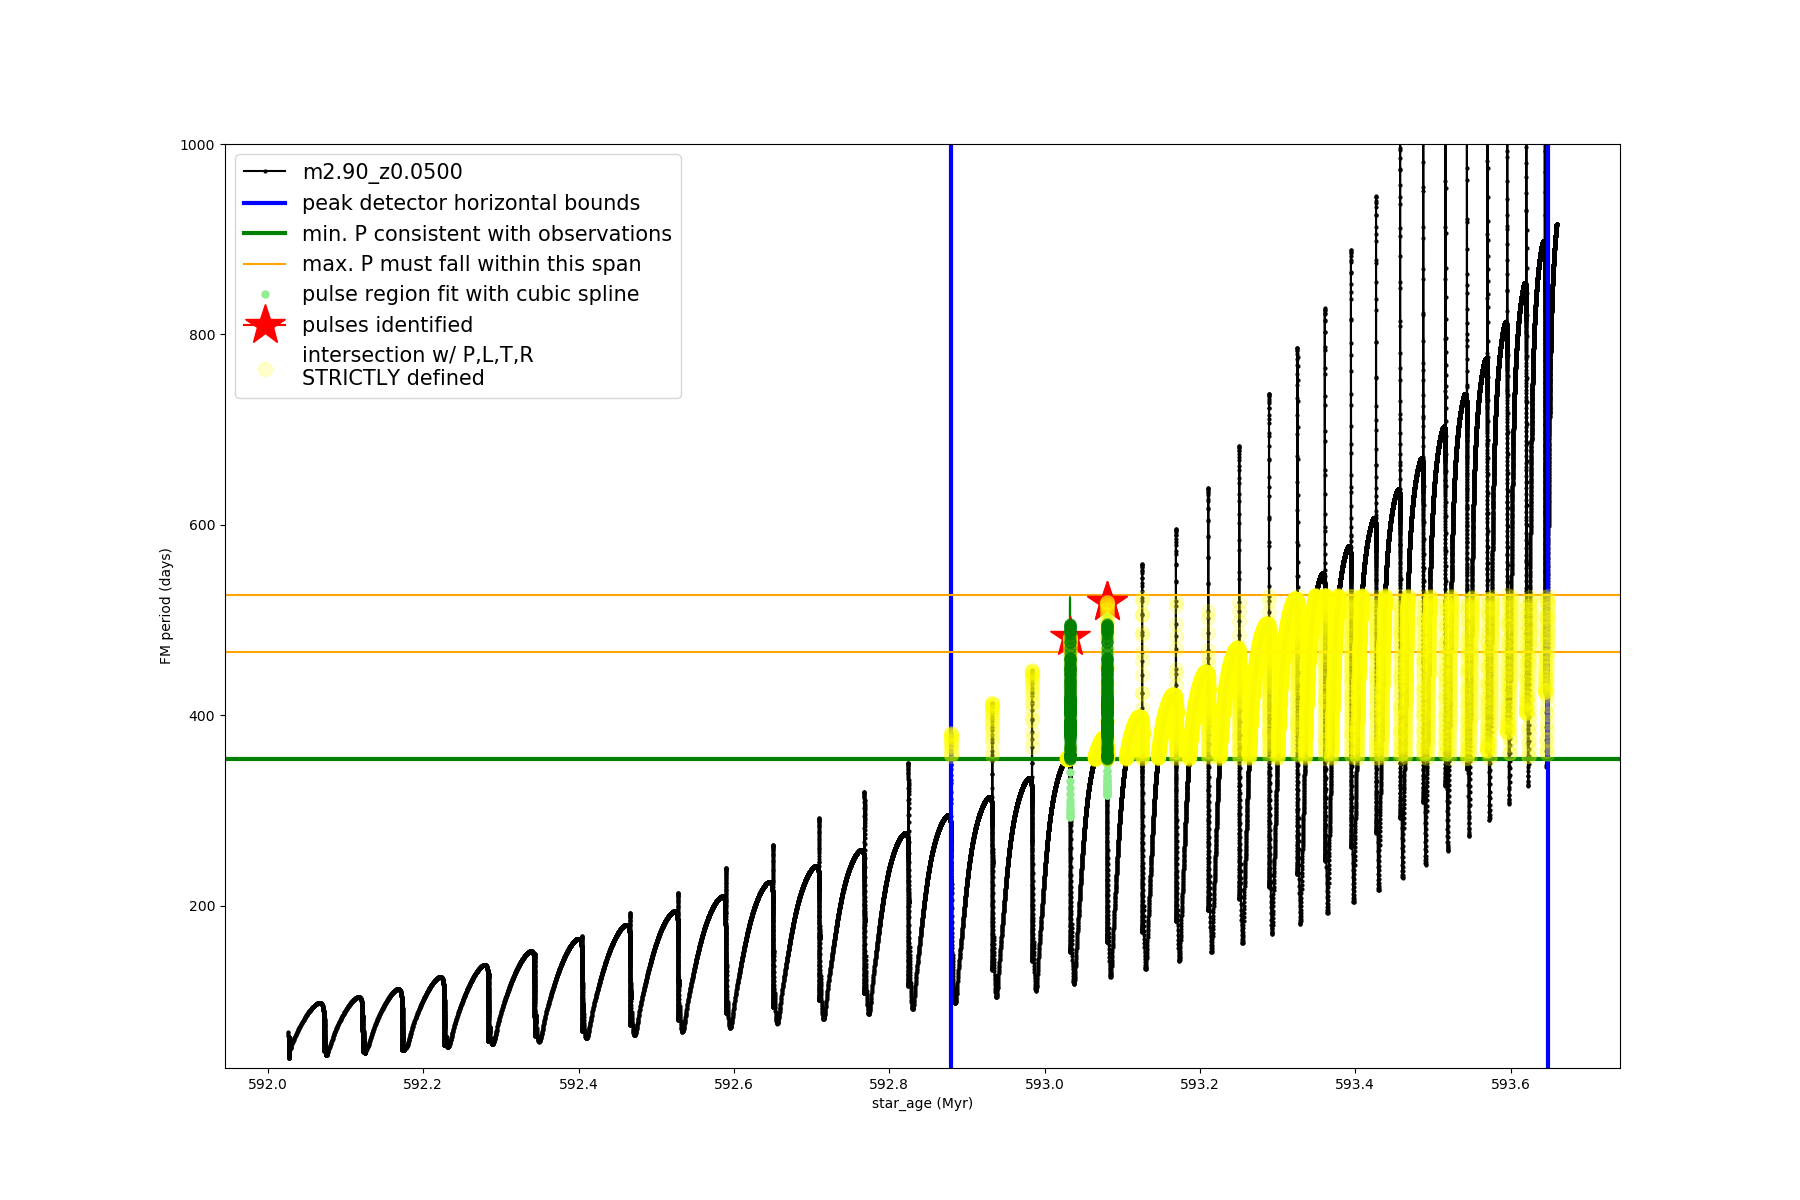Viewport: 1800px width, 1200px height.
Task: Click the 'FM period (days)' y-axis label
Action: click(x=166, y=606)
